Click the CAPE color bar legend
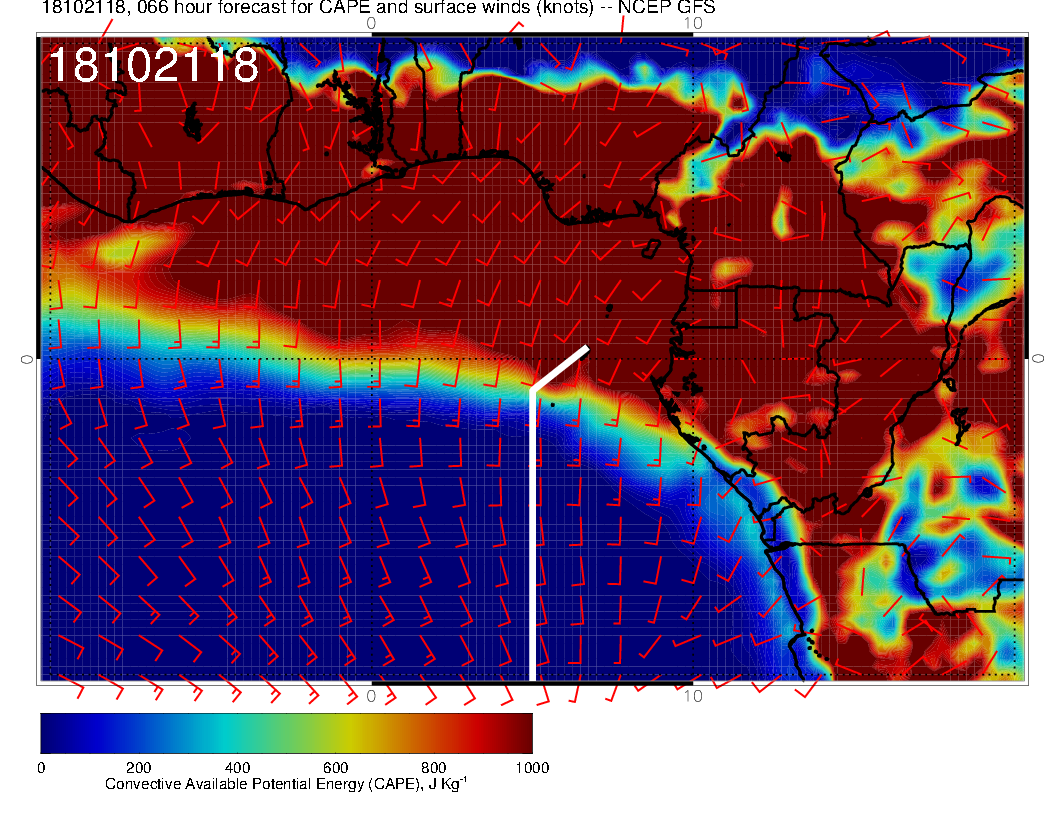Image resolution: width=1056 pixels, height=816 pixels. tap(286, 733)
